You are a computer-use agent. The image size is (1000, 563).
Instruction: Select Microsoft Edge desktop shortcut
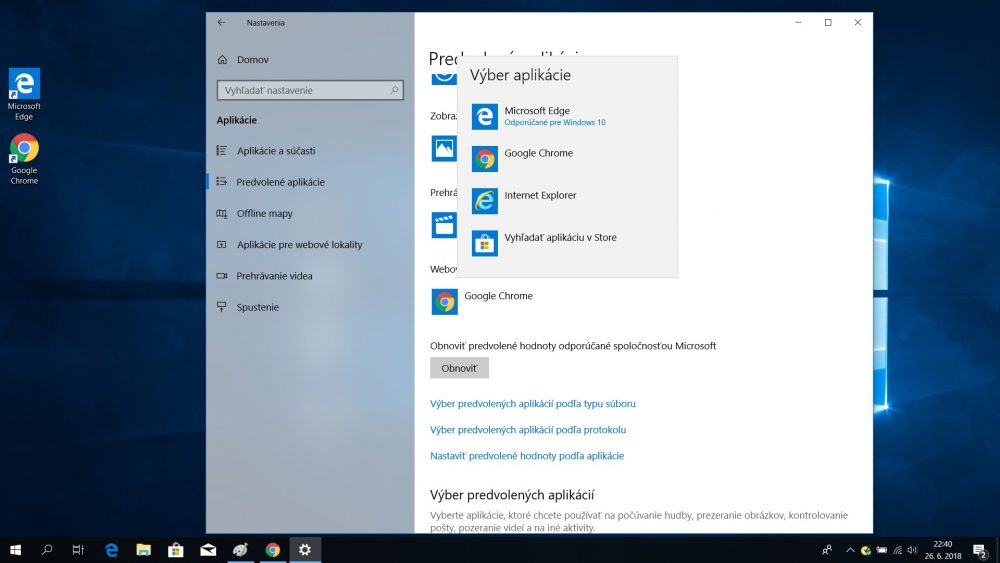pyautogui.click(x=24, y=94)
